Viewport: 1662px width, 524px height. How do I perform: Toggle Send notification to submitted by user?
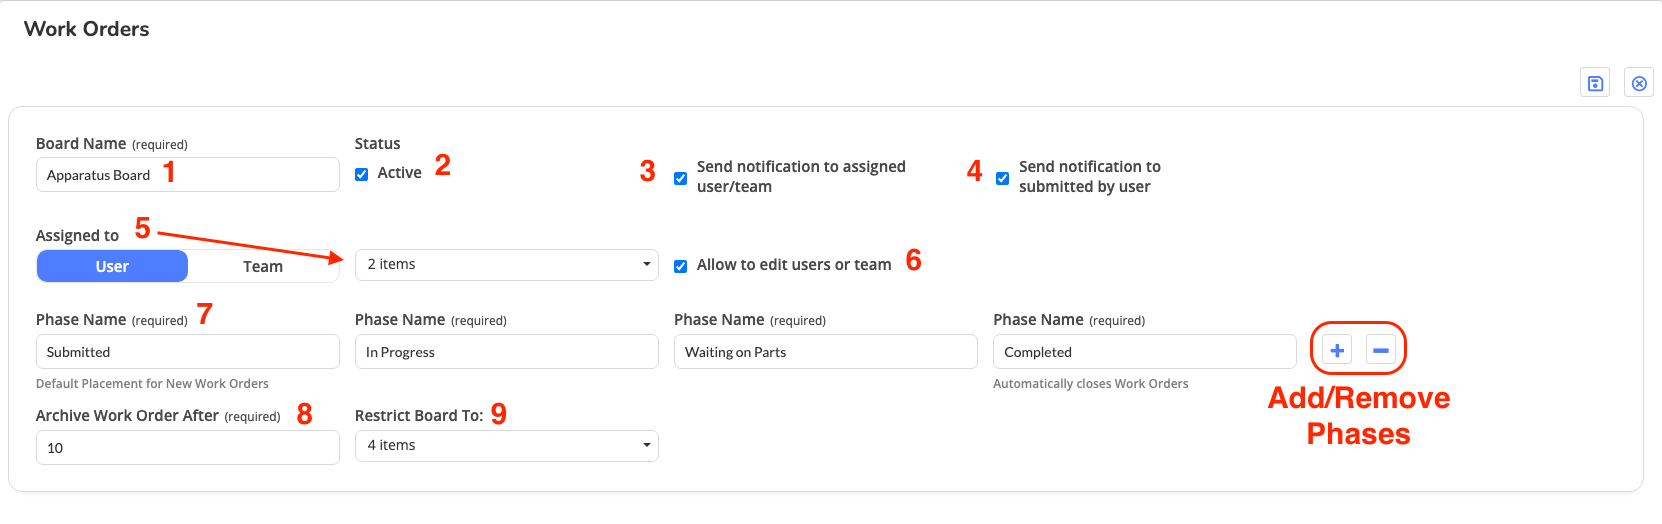(x=1002, y=178)
